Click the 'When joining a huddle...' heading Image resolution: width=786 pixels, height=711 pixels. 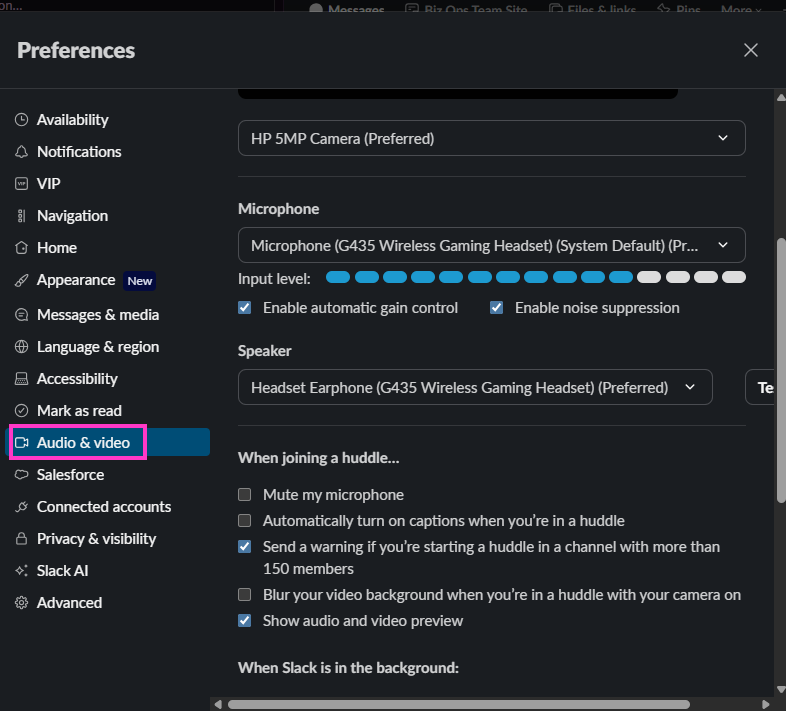click(x=319, y=458)
